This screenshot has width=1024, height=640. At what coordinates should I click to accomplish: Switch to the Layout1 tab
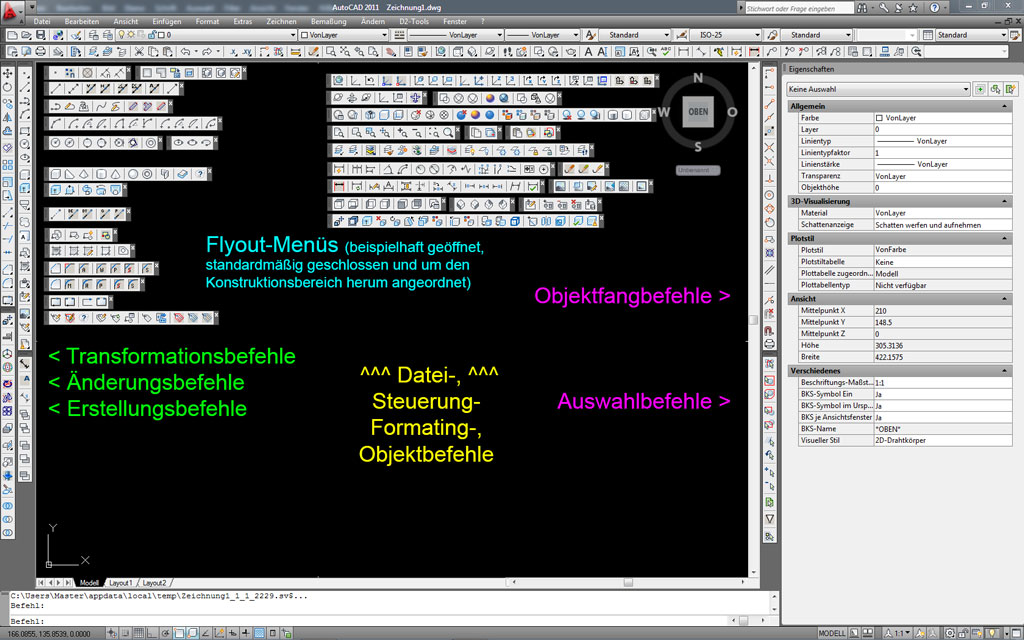click(120, 582)
